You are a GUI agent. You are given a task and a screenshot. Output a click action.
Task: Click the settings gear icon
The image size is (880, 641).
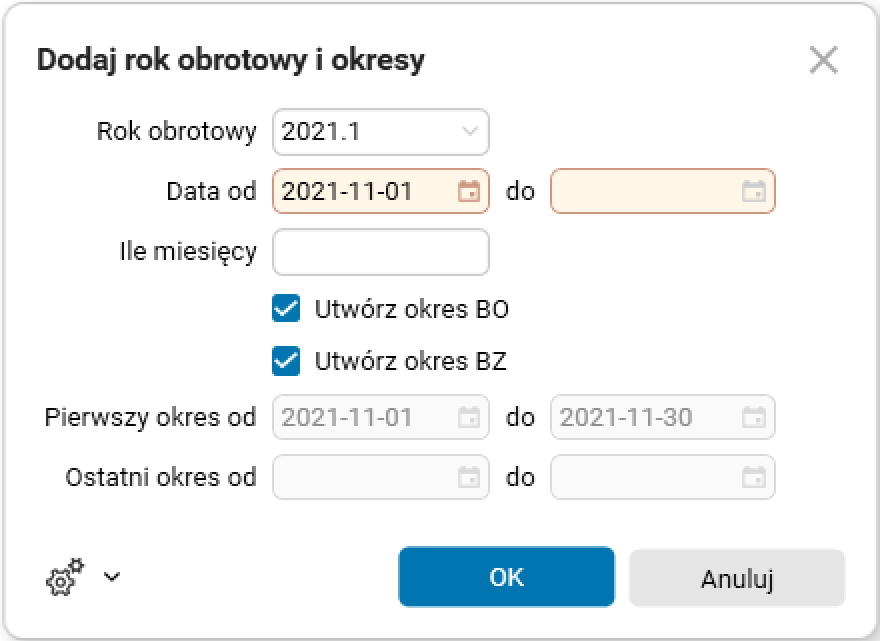pyautogui.click(x=62, y=577)
